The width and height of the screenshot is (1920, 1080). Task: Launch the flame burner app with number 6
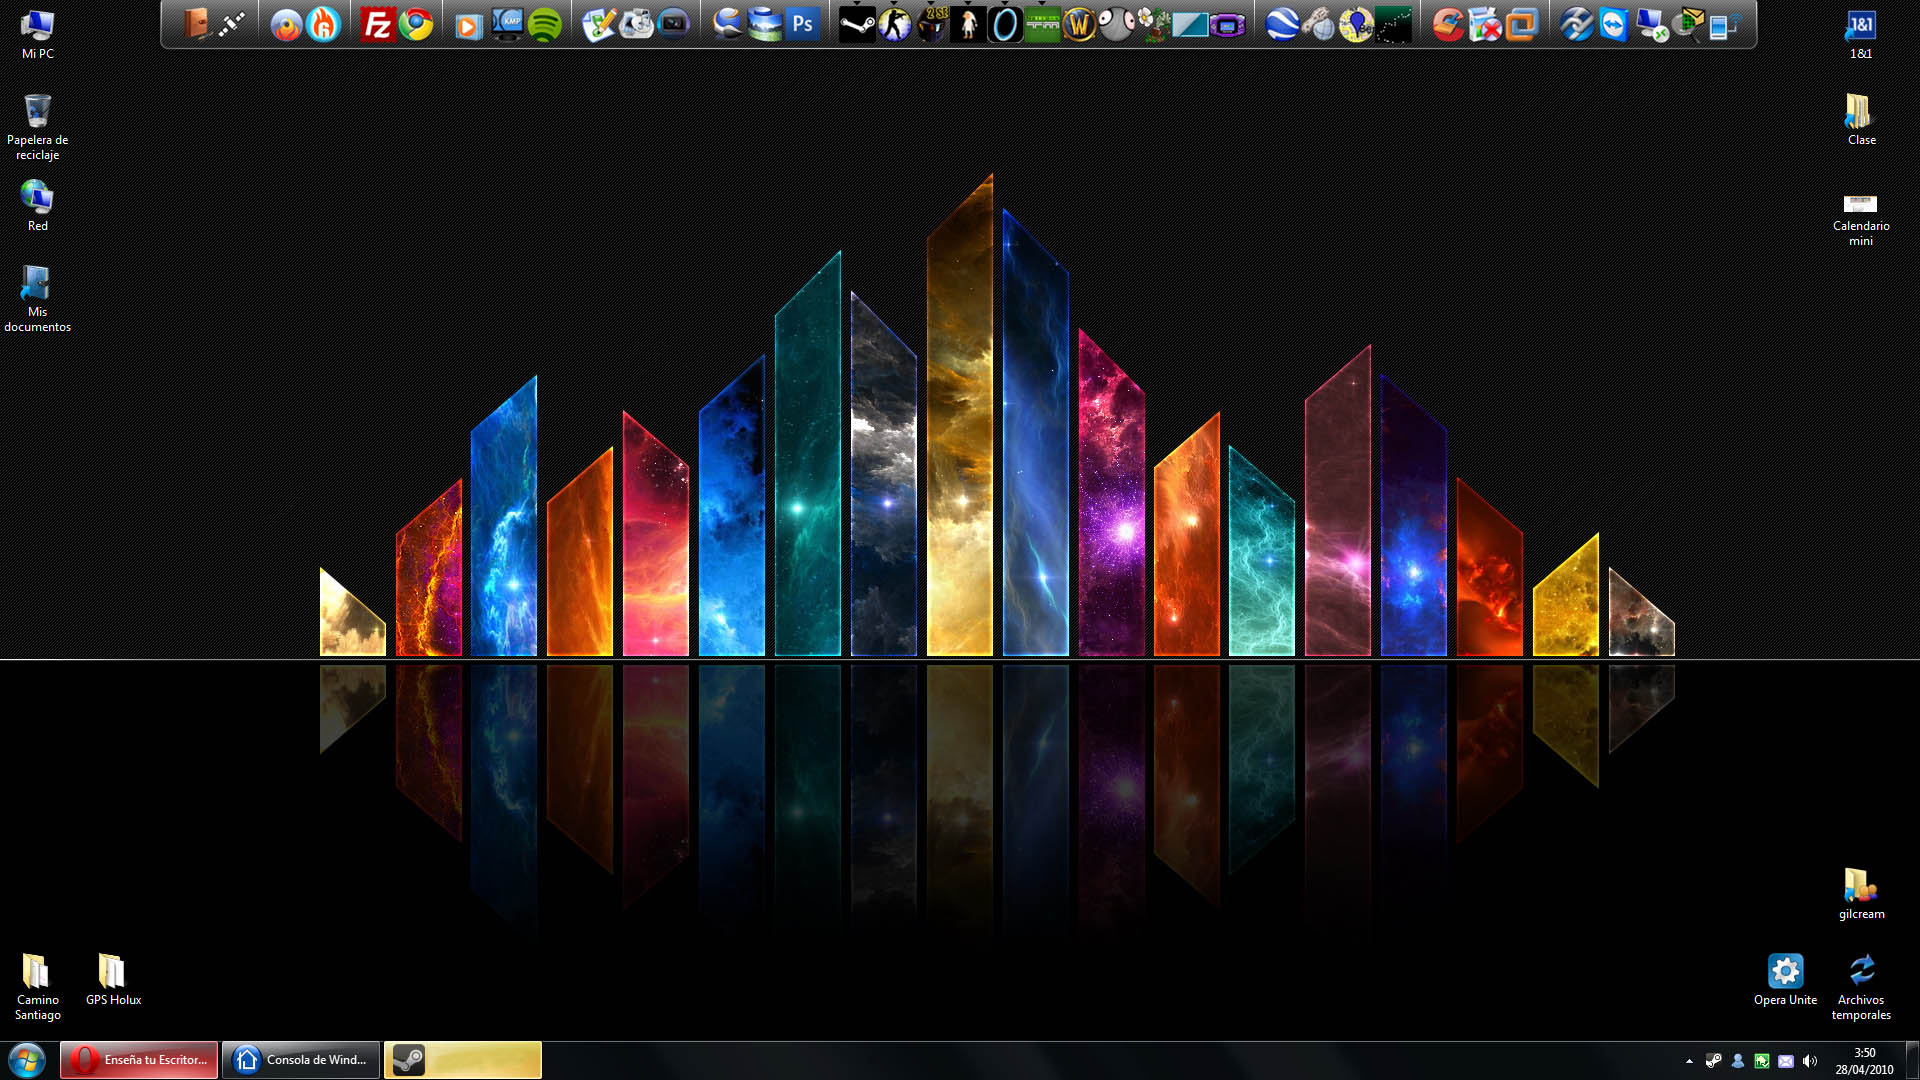pyautogui.click(x=324, y=24)
